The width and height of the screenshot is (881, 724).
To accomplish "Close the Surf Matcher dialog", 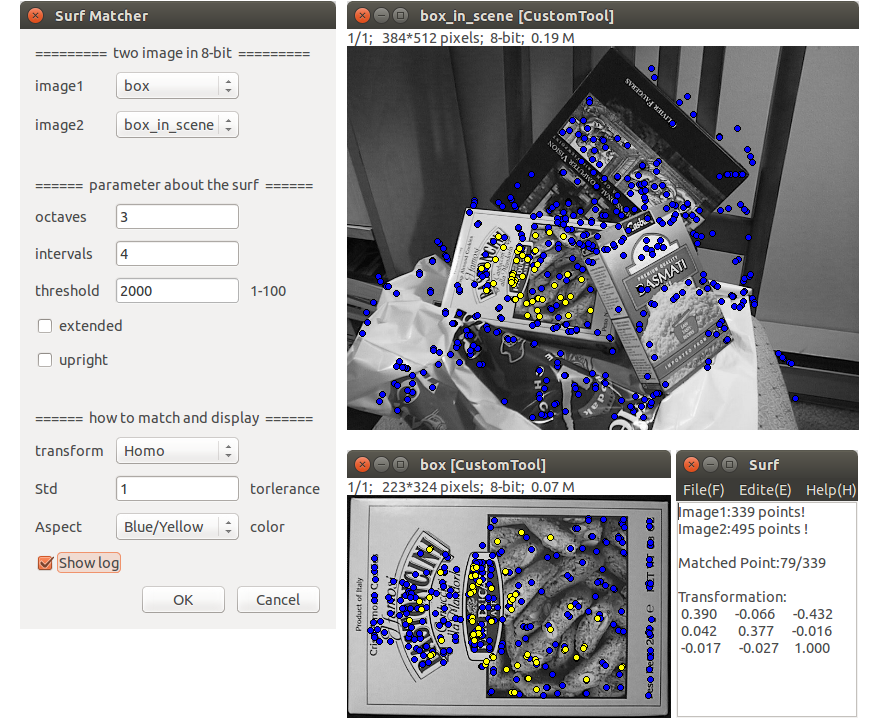I will tap(35, 16).
